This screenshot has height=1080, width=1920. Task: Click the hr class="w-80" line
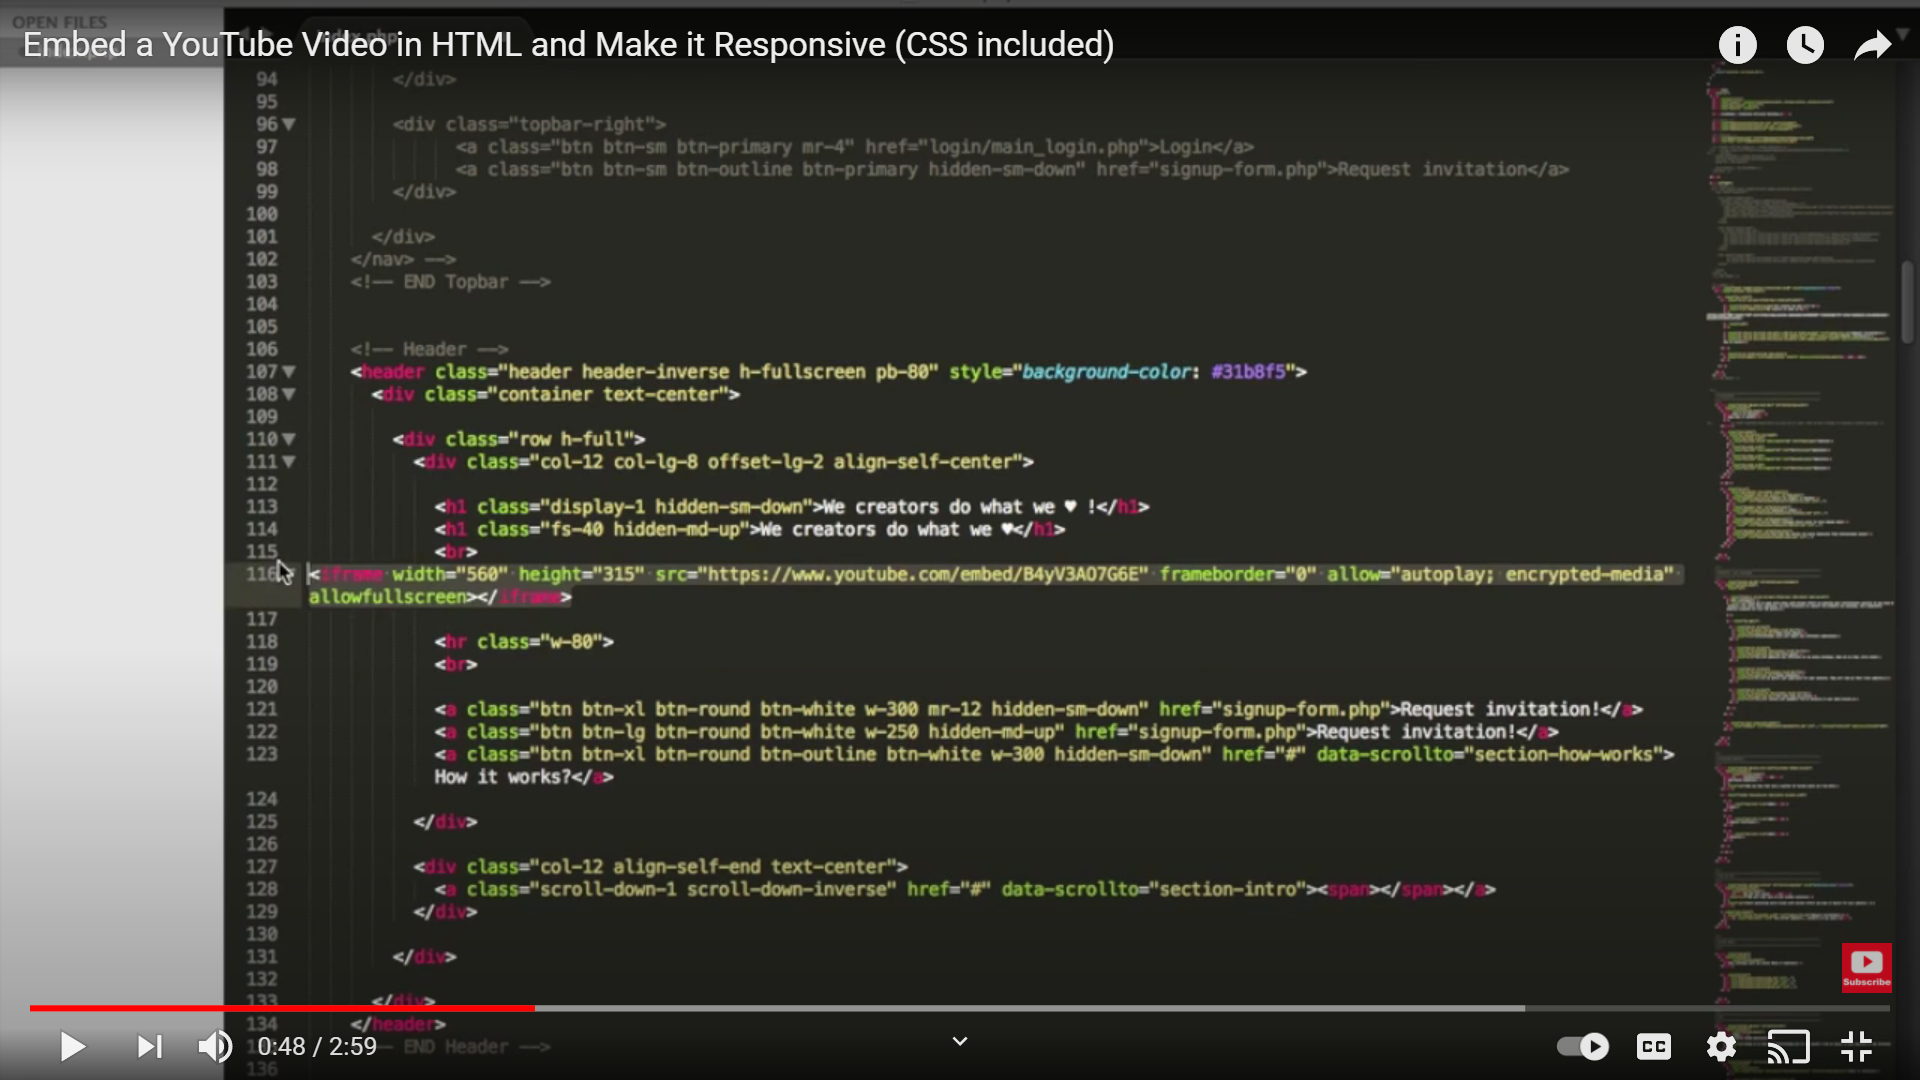point(524,642)
